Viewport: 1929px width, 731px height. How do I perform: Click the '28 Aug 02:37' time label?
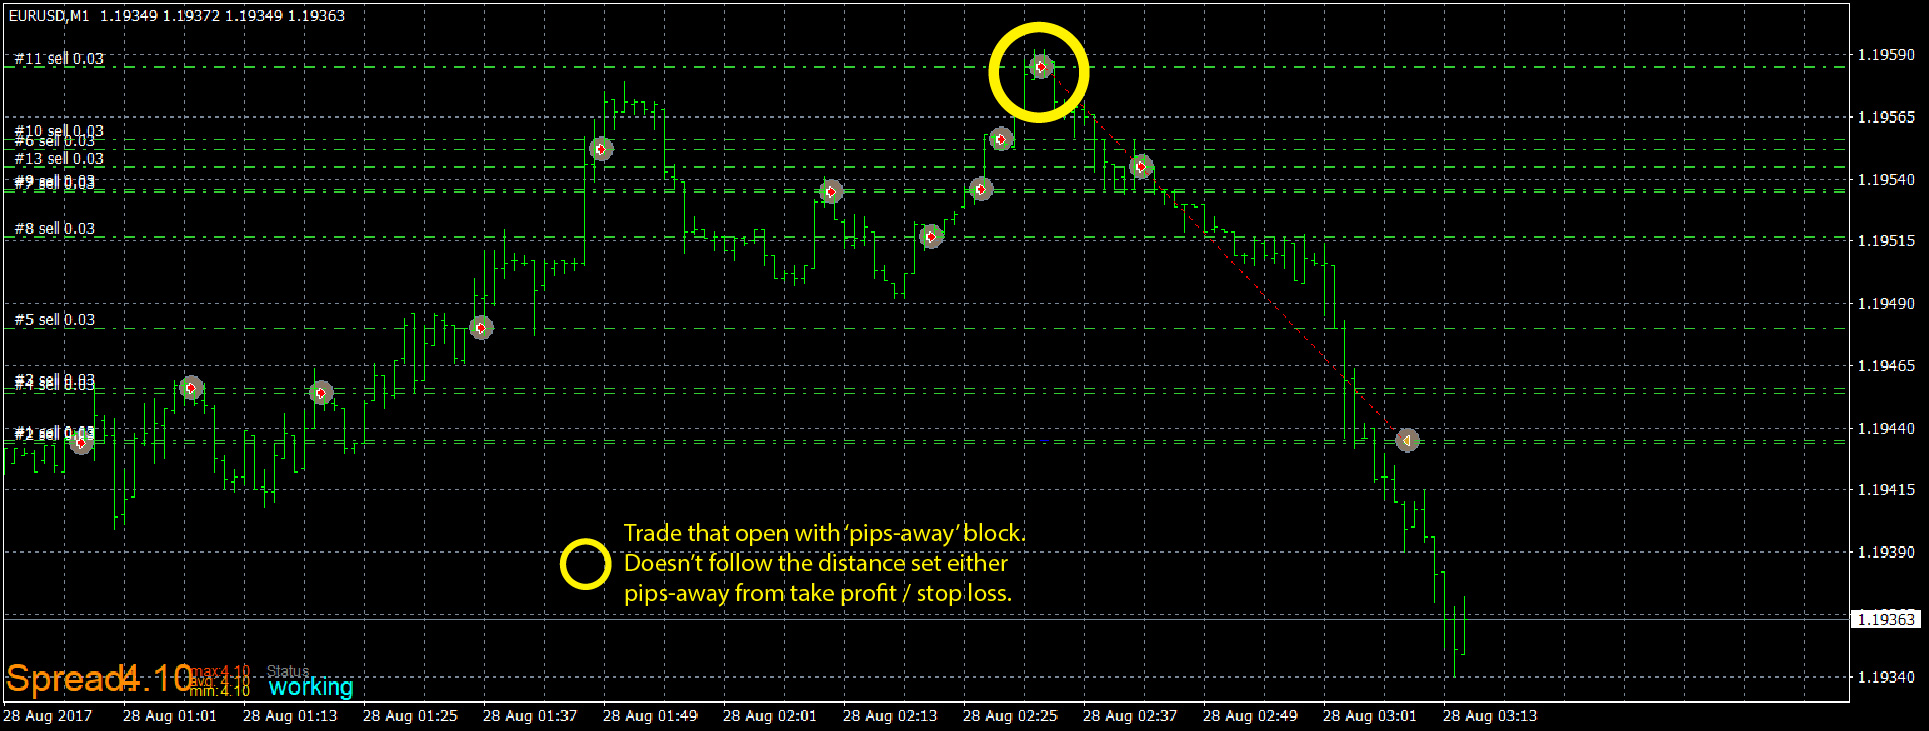[1130, 715]
